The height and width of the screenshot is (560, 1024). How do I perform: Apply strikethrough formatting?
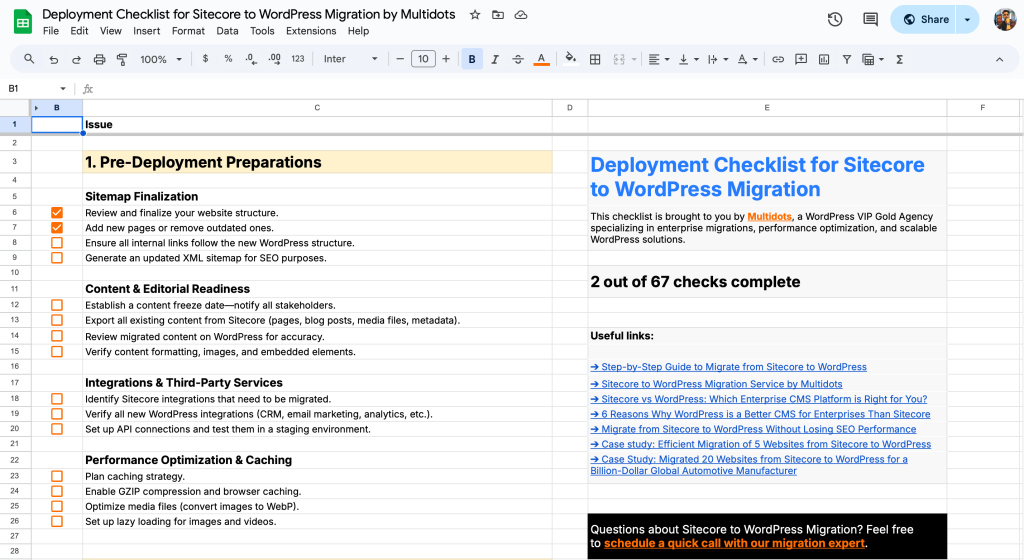(518, 59)
